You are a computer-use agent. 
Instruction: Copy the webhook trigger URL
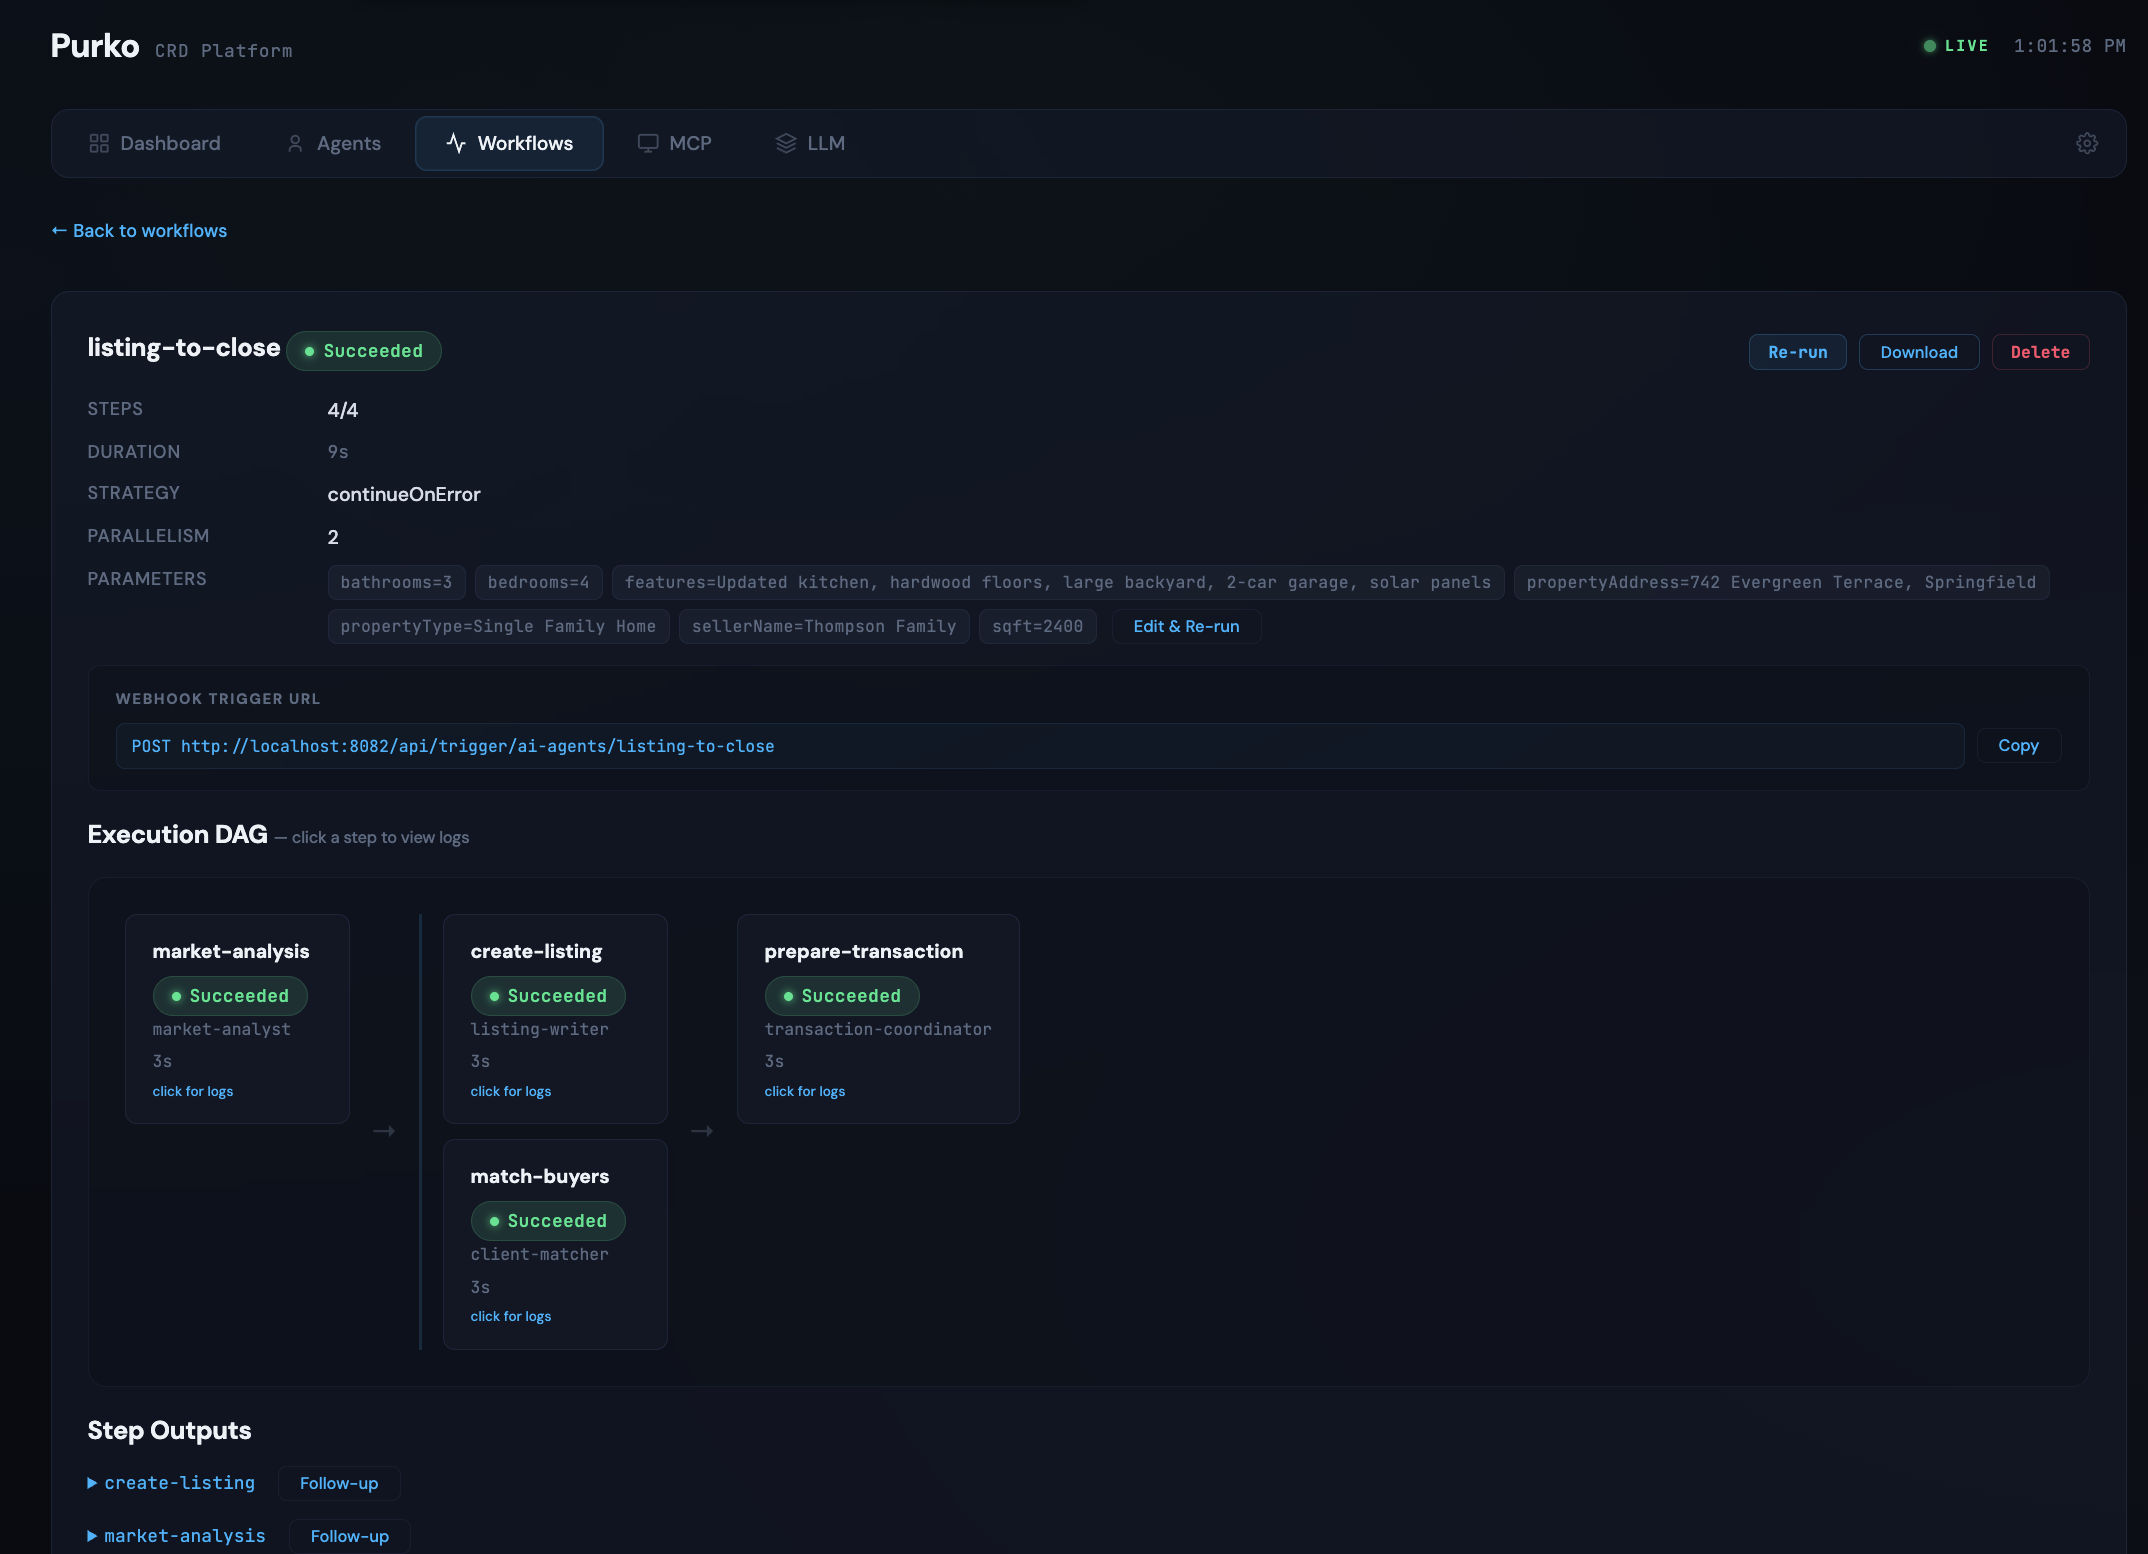click(2018, 746)
